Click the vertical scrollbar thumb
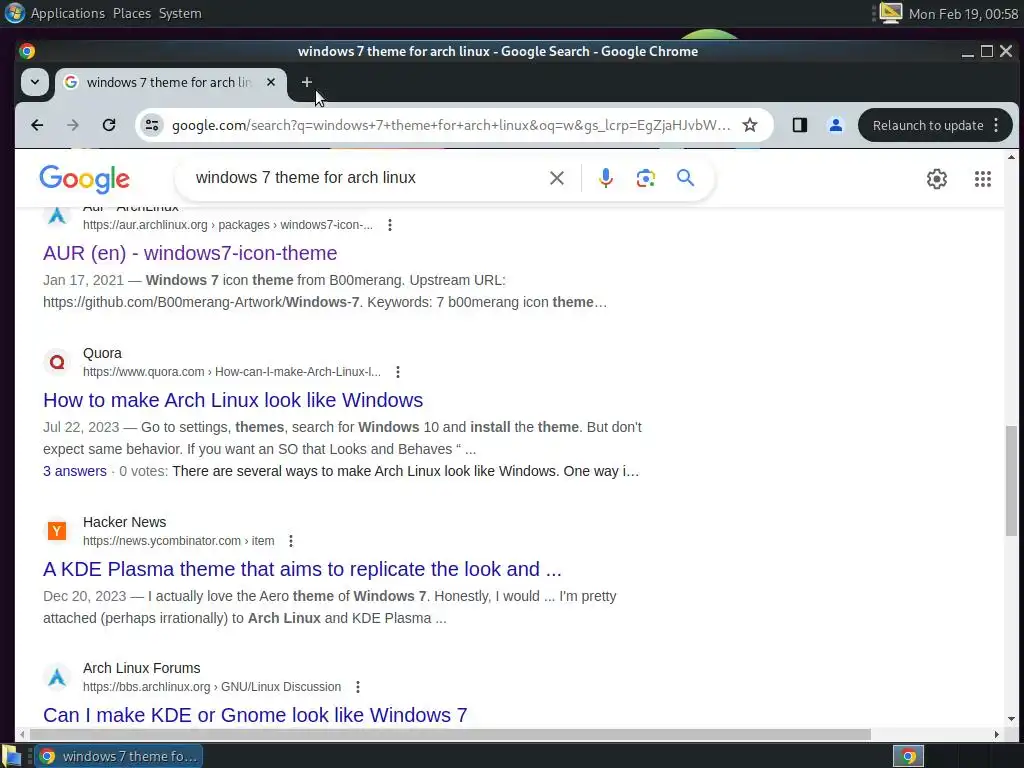Viewport: 1024px width, 768px height. pyautogui.click(x=1011, y=480)
